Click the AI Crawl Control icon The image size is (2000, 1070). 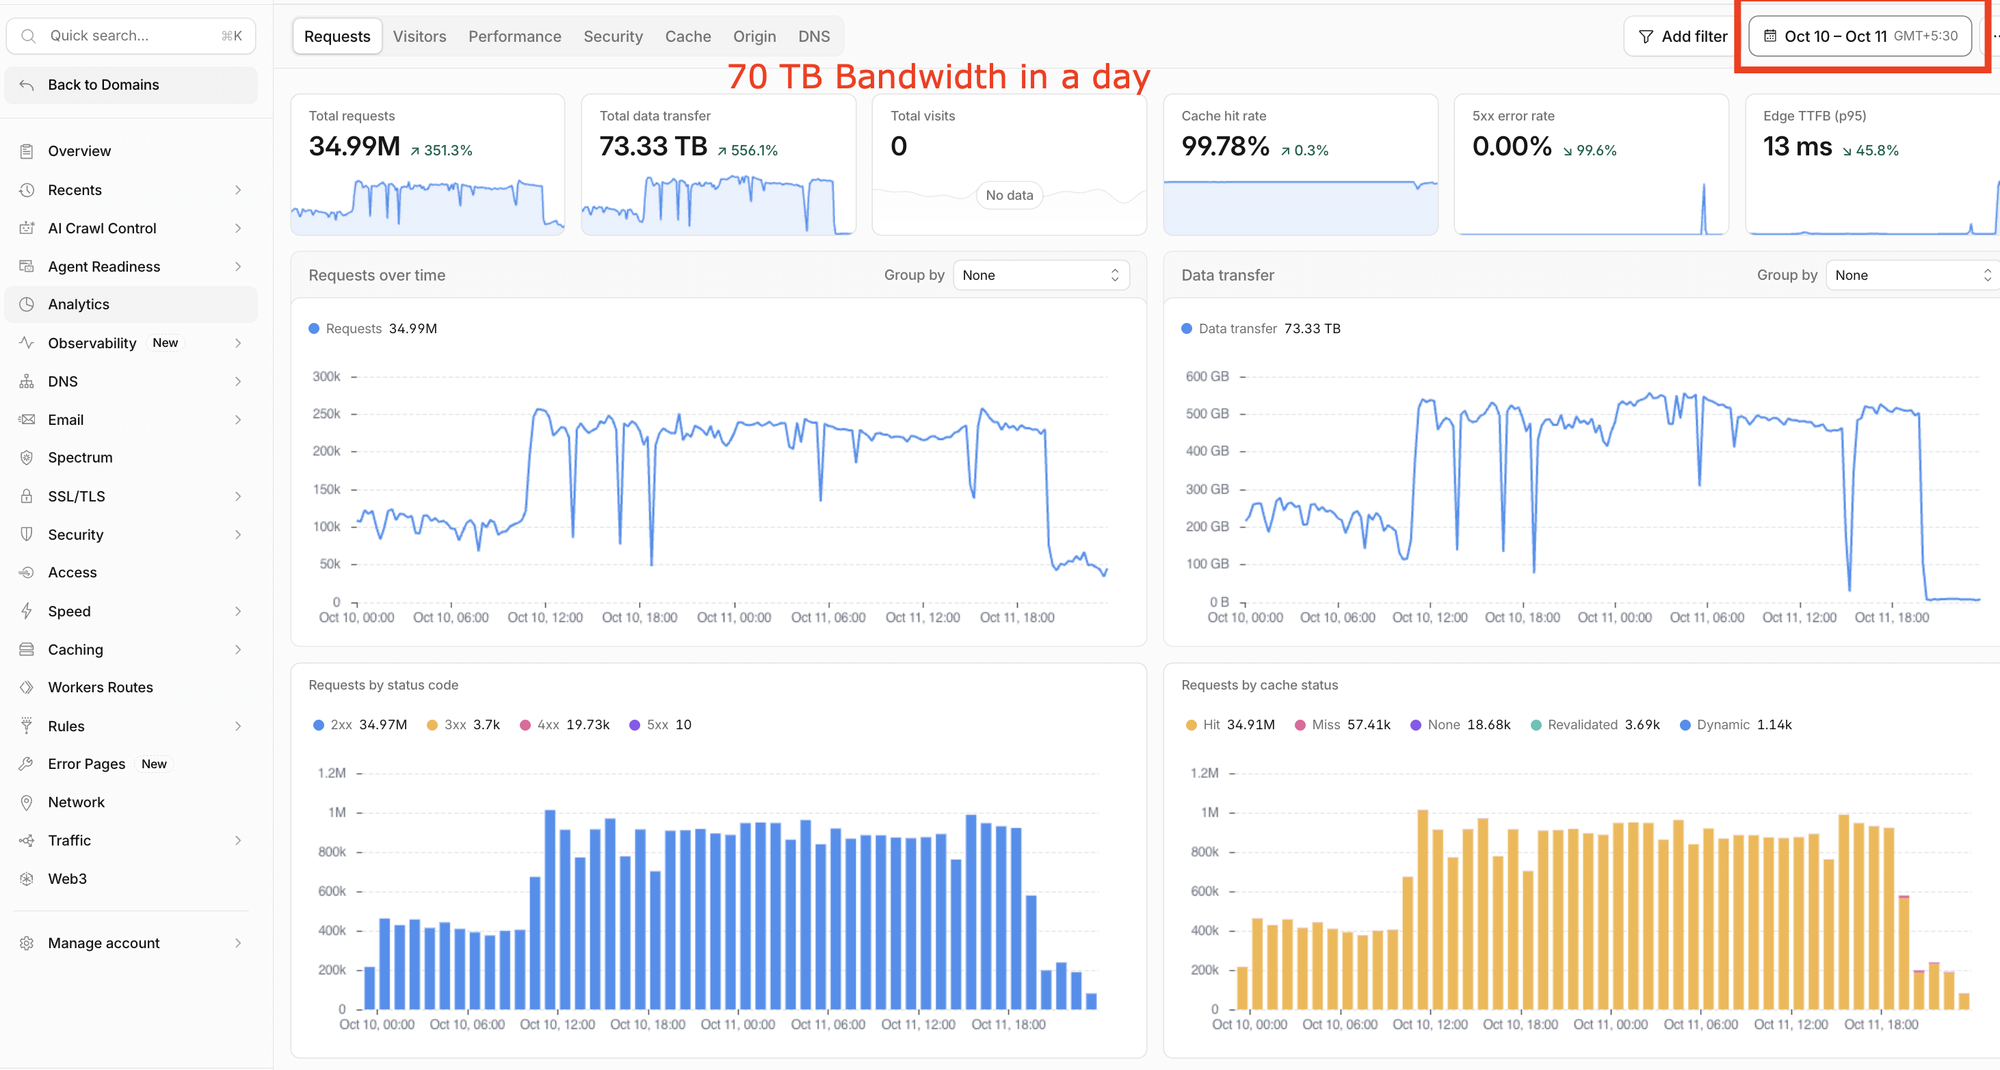[27, 228]
